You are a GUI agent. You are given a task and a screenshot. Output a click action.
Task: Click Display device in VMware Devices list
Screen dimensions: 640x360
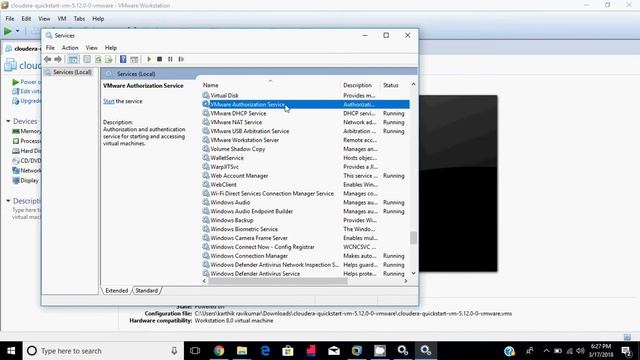pyautogui.click(x=26, y=180)
